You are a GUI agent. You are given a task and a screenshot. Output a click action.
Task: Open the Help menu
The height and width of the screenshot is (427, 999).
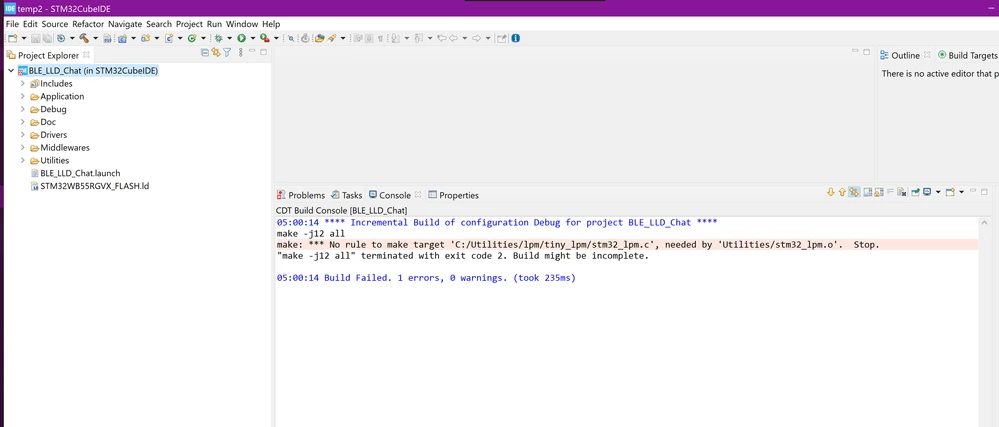(271, 24)
